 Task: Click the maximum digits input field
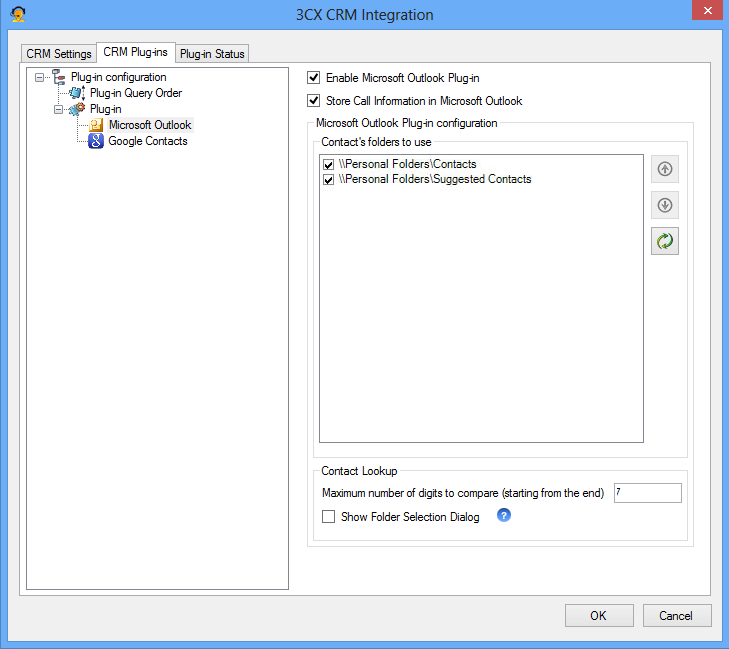[x=648, y=493]
